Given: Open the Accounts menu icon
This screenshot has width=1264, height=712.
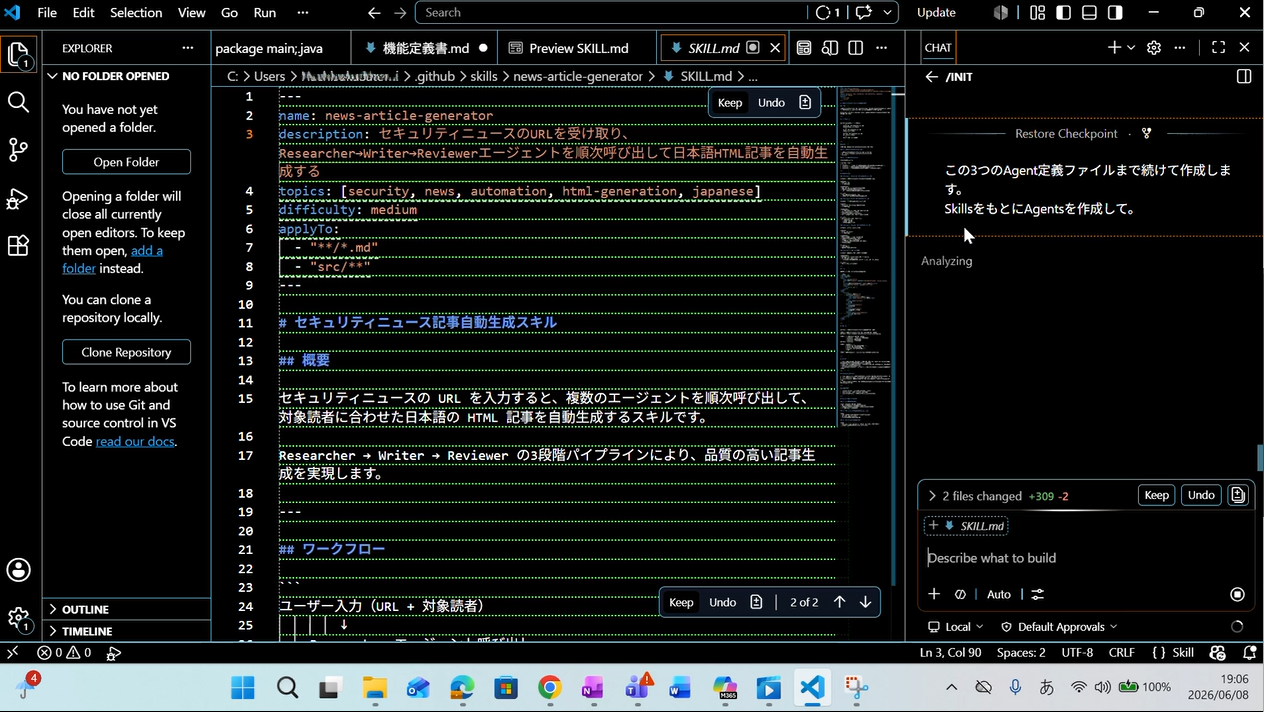Looking at the screenshot, I should 18,570.
